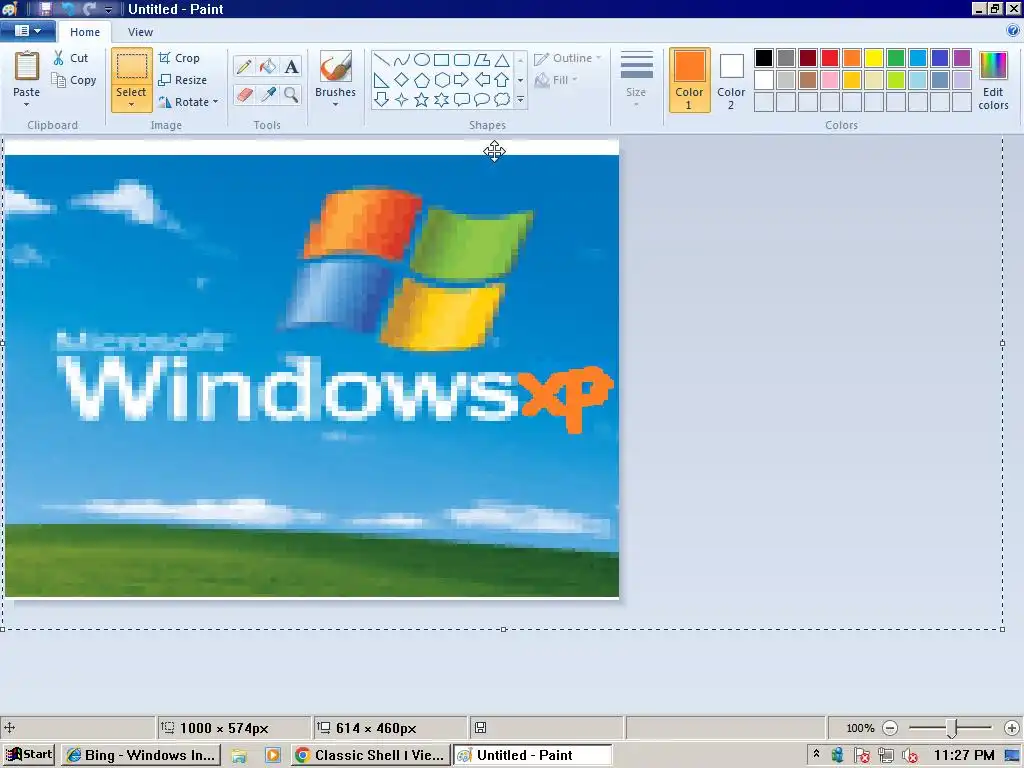
Task: Click the Resize button
Action: pyautogui.click(x=183, y=80)
